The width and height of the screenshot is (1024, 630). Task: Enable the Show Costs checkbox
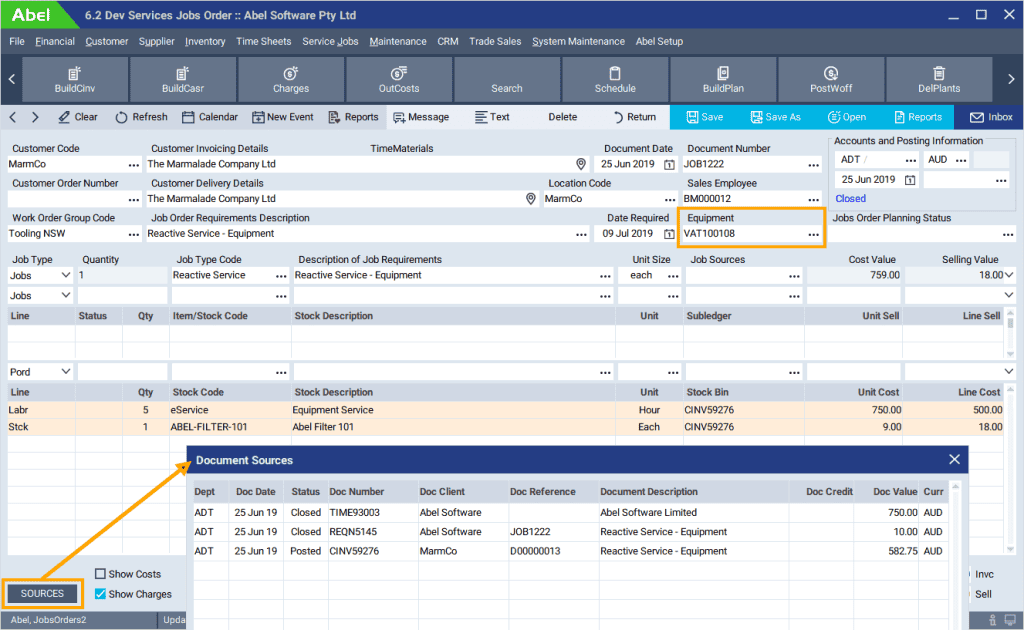coord(101,574)
